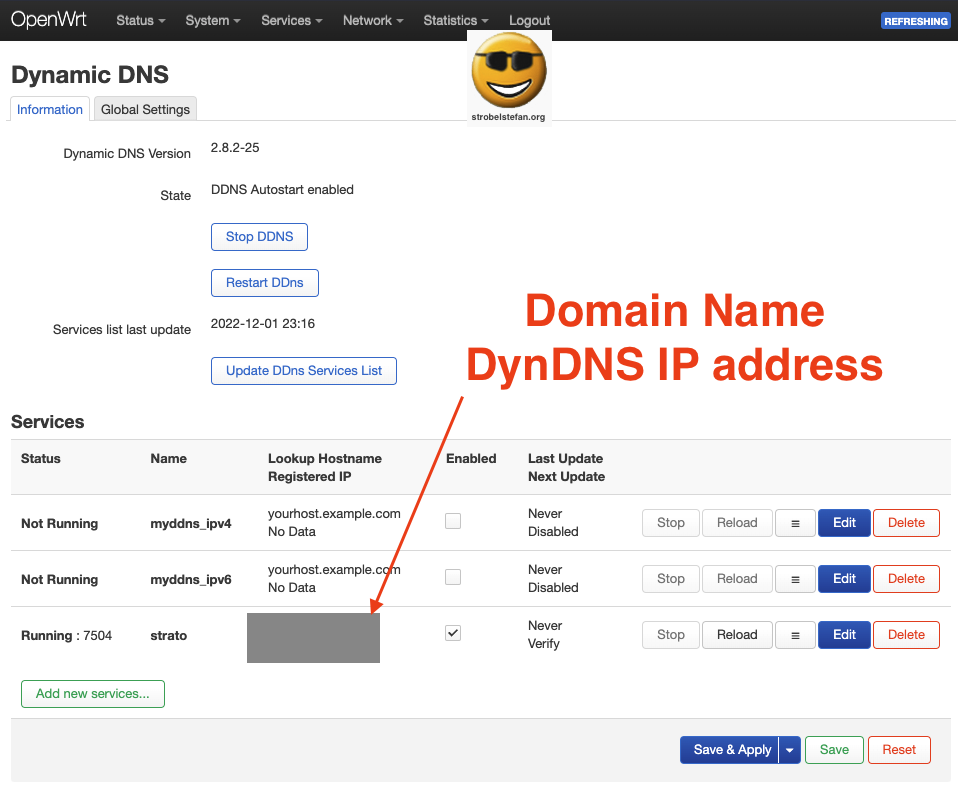Edit the strato service entry

tap(844, 634)
